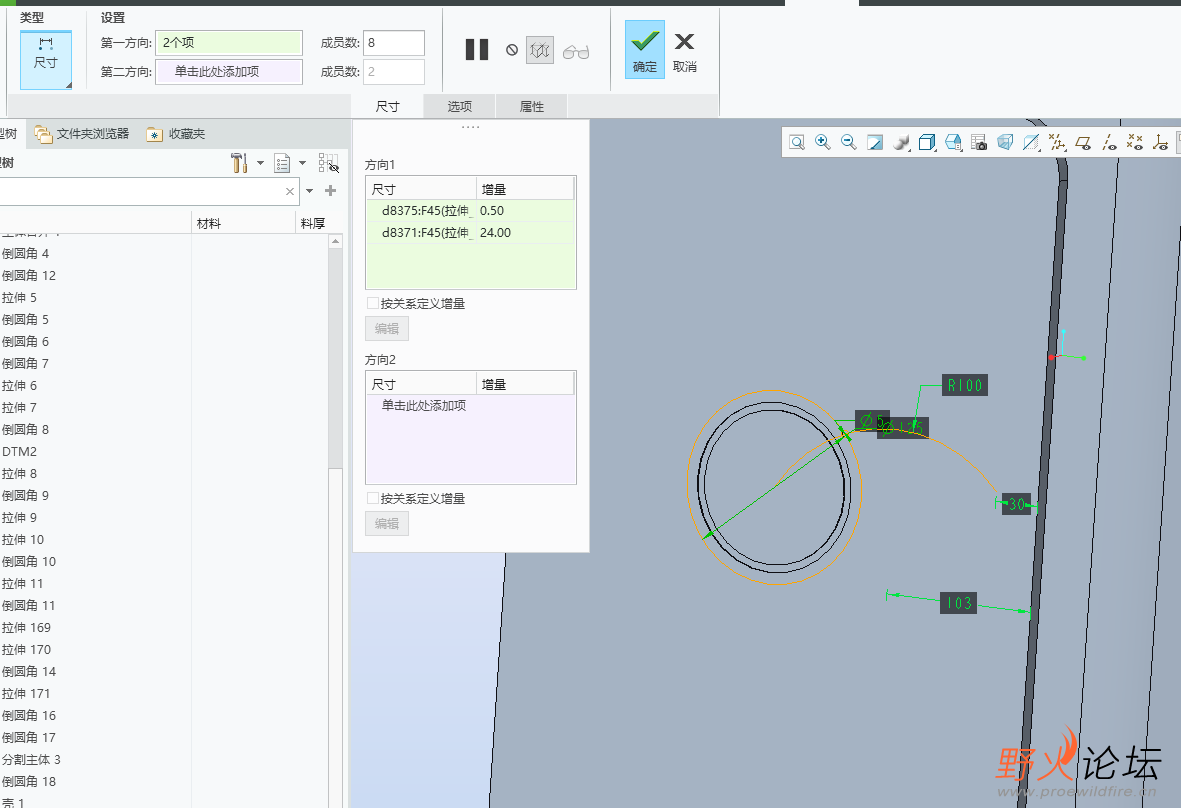
Task: Click the first-direction 成员数 field with 8
Action: coord(395,43)
